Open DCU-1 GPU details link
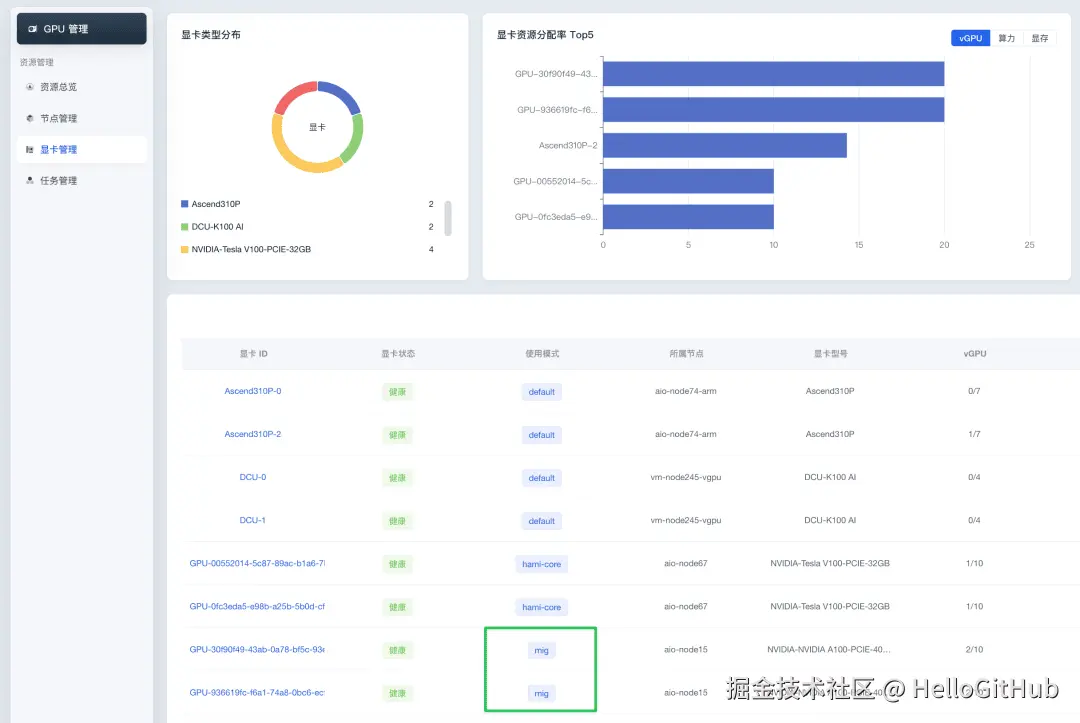 pyautogui.click(x=252, y=520)
